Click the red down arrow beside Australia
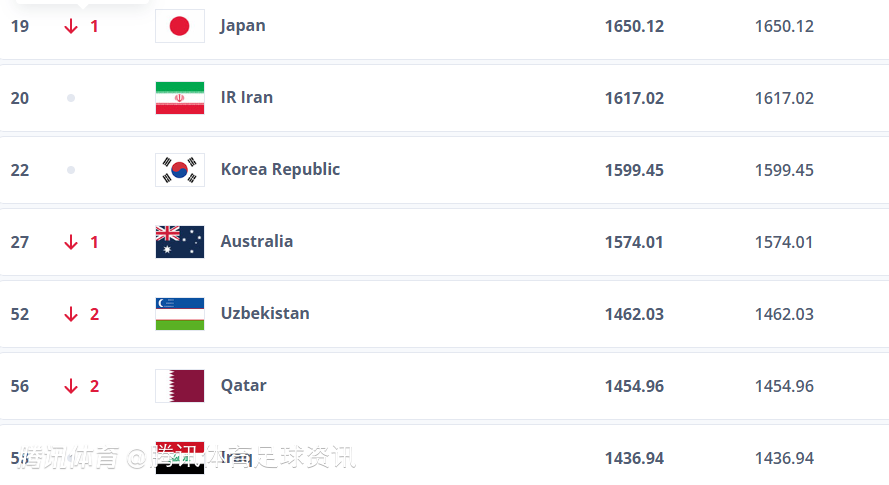889x485 pixels. pos(71,242)
